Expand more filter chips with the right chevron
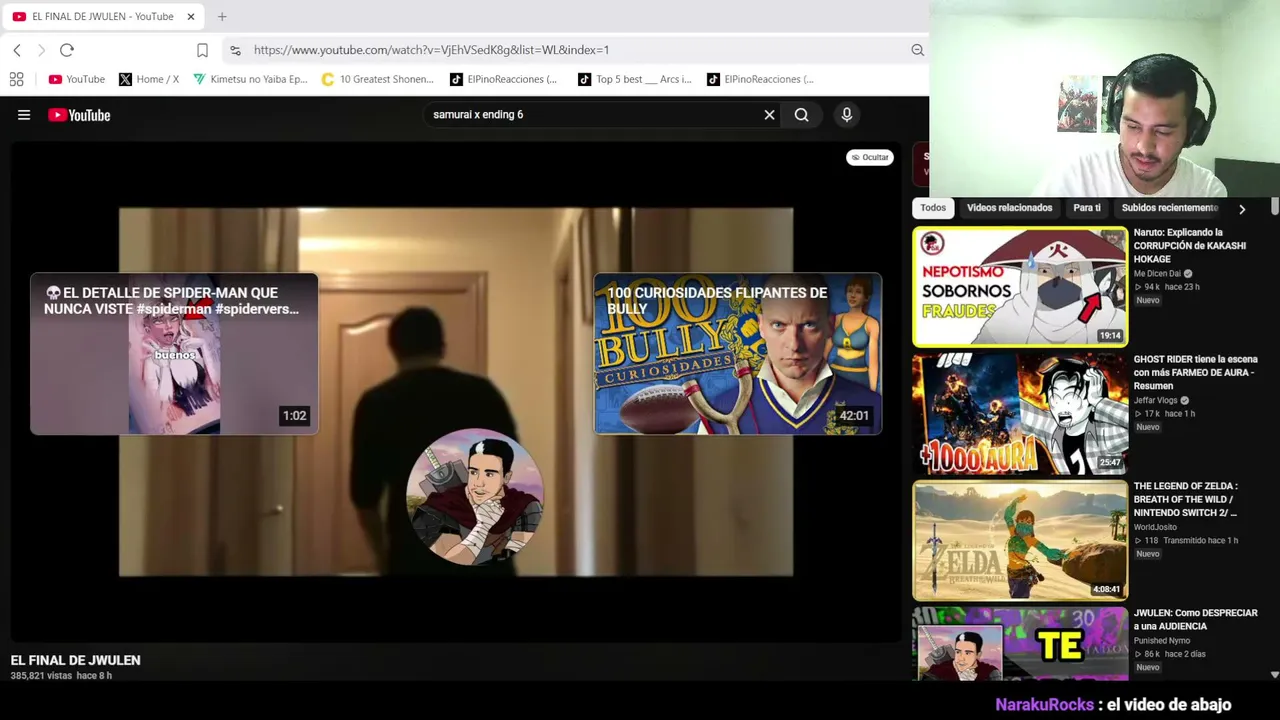 click(1242, 209)
